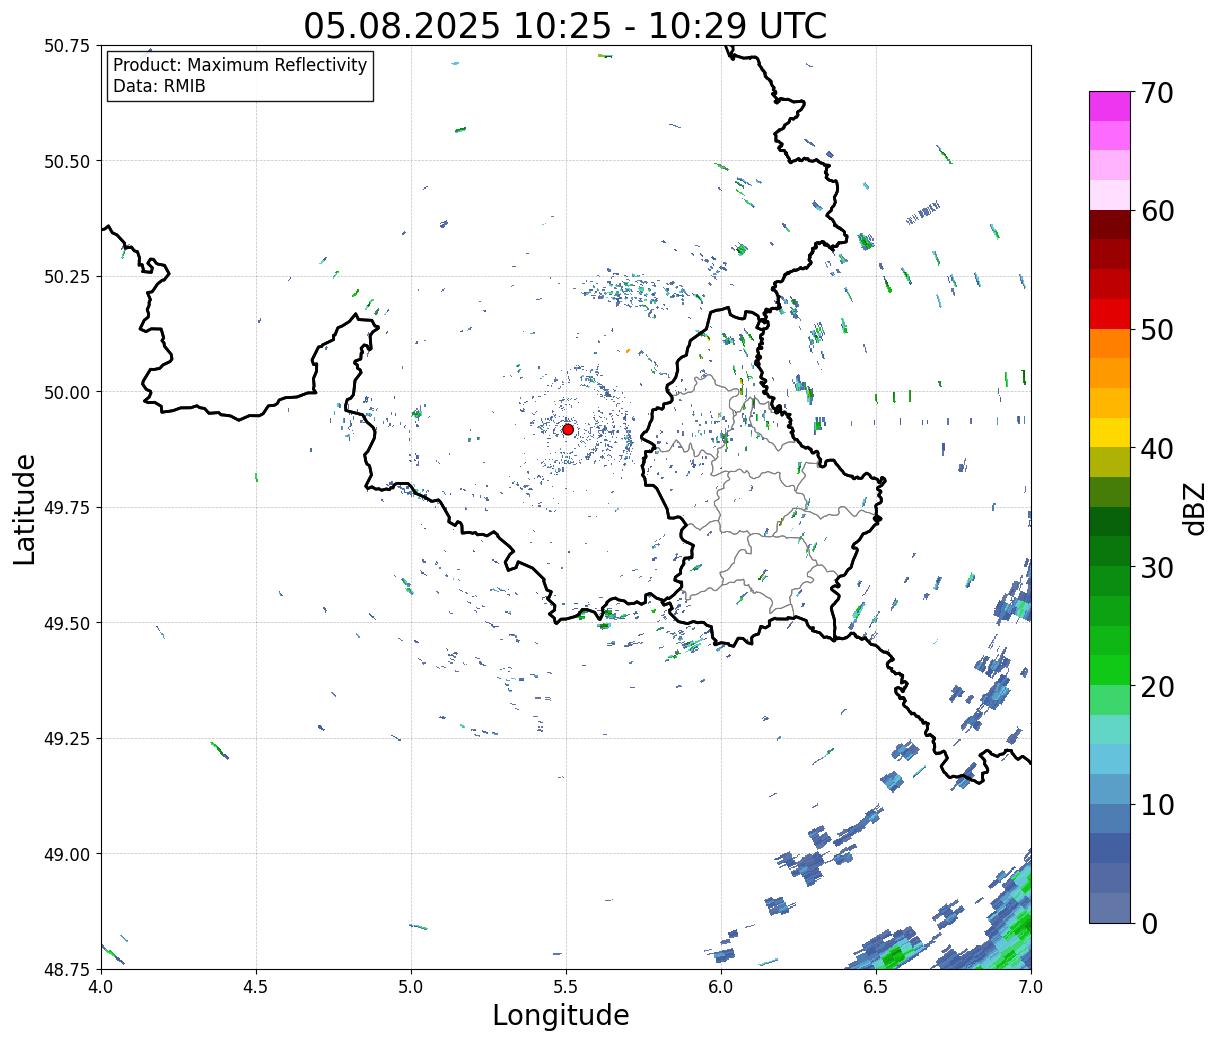
Task: Click the latitude tick label 49.75
Action: (x=67, y=508)
